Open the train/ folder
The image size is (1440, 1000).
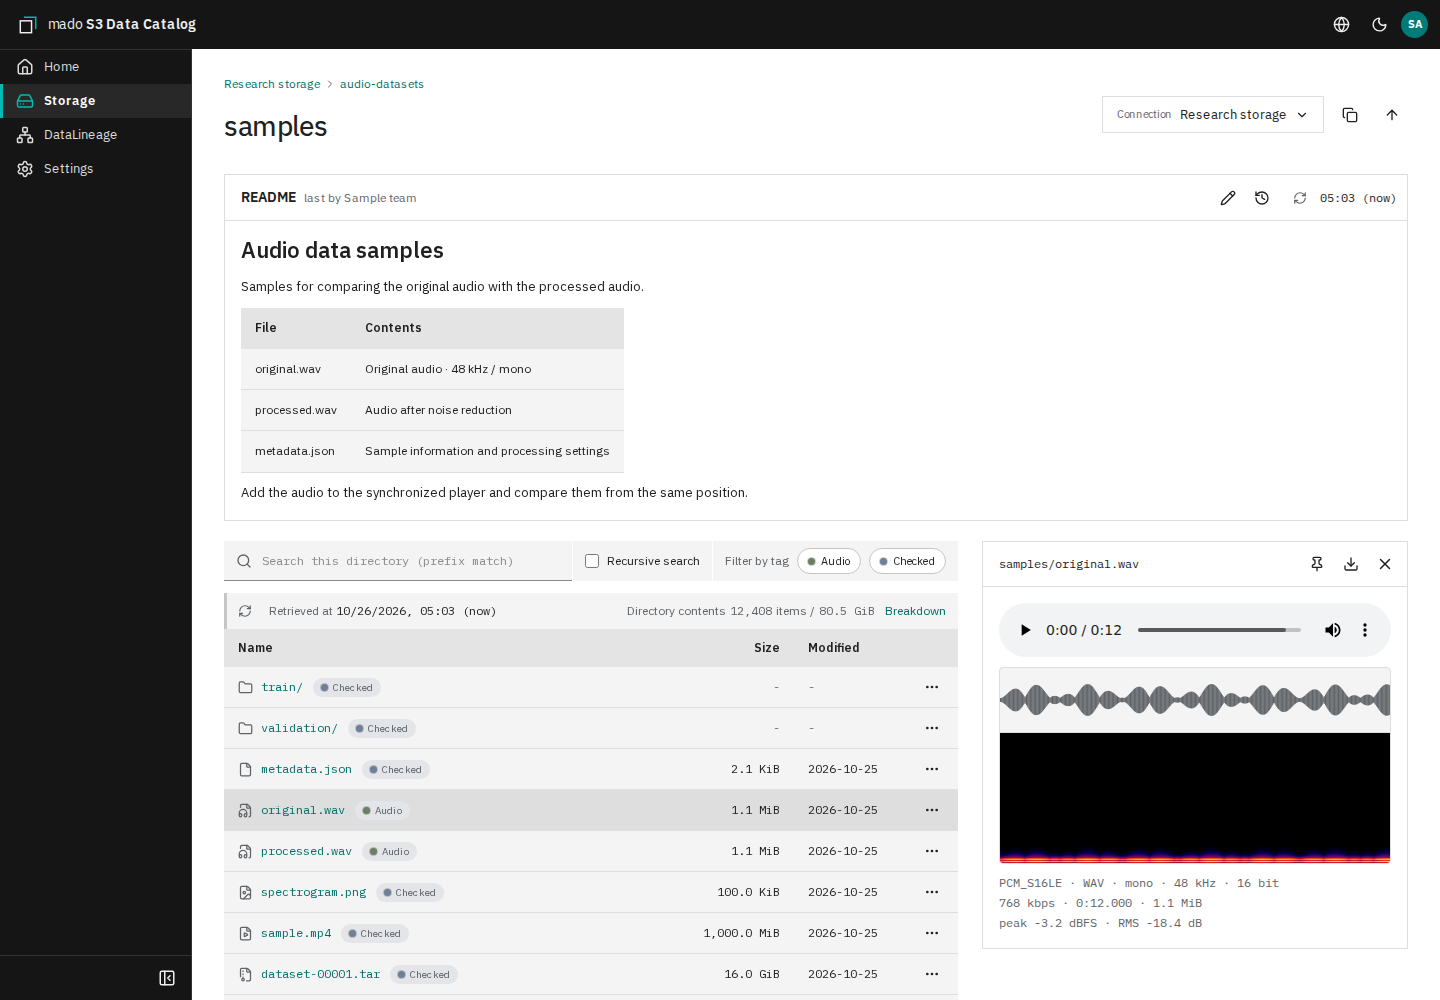281,687
